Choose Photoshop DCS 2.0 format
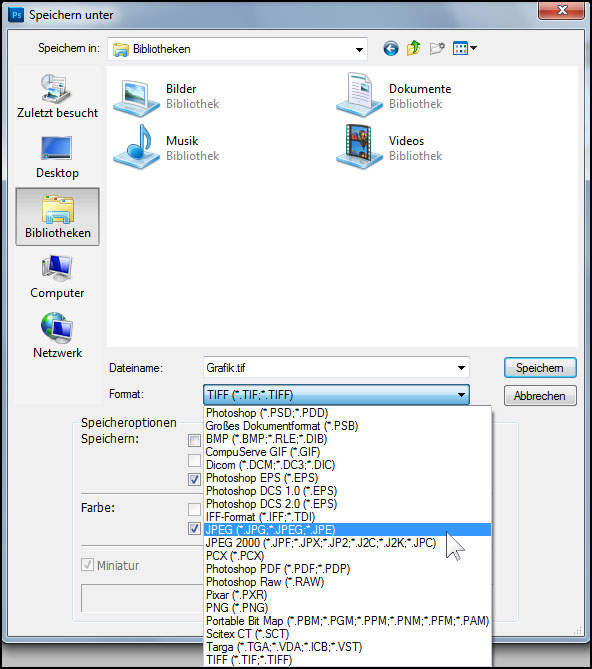This screenshot has width=592, height=669. [x=347, y=504]
